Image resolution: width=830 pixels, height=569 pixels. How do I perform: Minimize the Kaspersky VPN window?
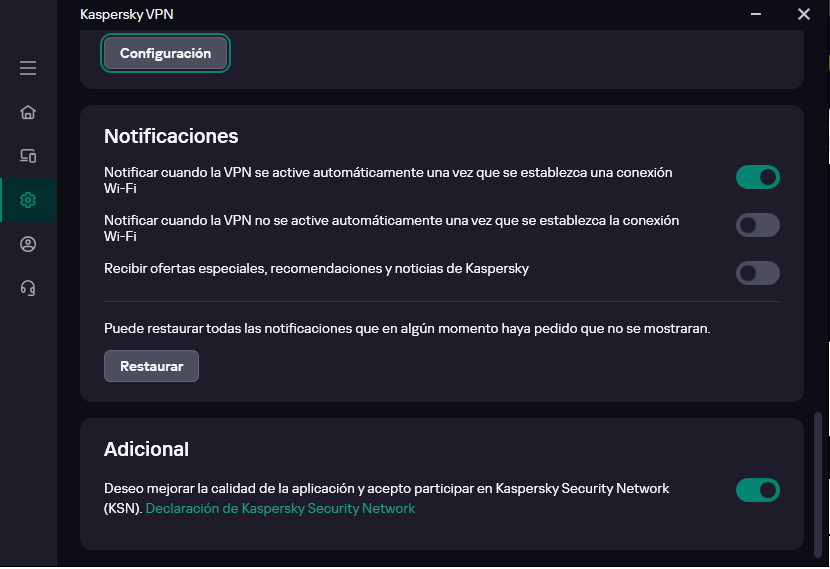click(757, 14)
